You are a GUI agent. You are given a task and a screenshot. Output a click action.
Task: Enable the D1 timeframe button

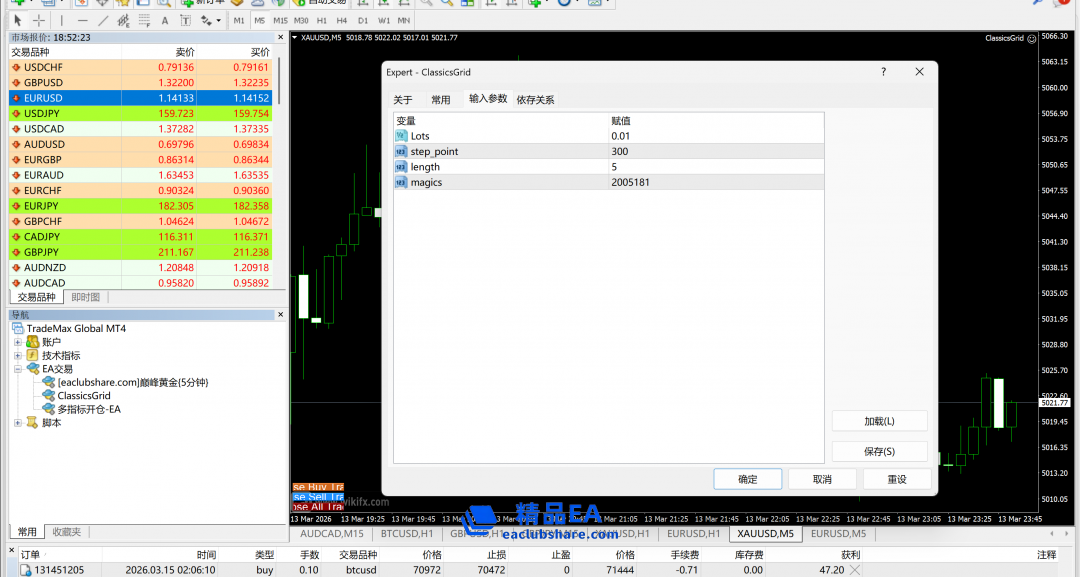click(x=362, y=20)
